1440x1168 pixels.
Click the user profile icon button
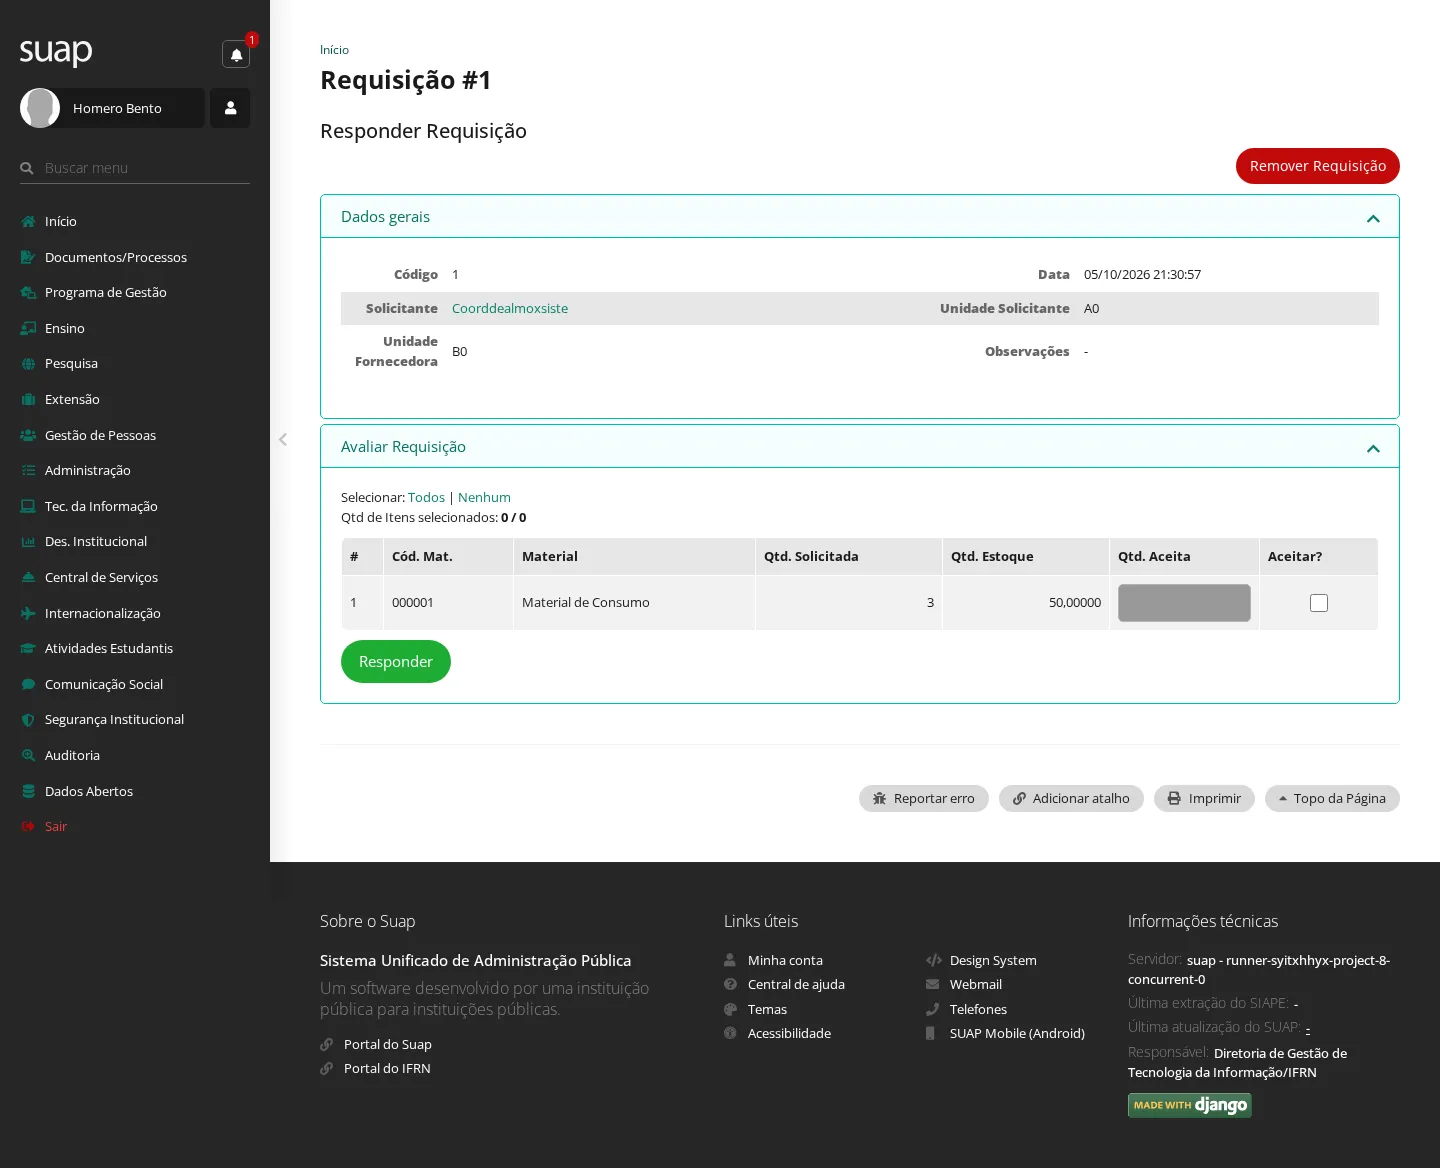click(230, 108)
